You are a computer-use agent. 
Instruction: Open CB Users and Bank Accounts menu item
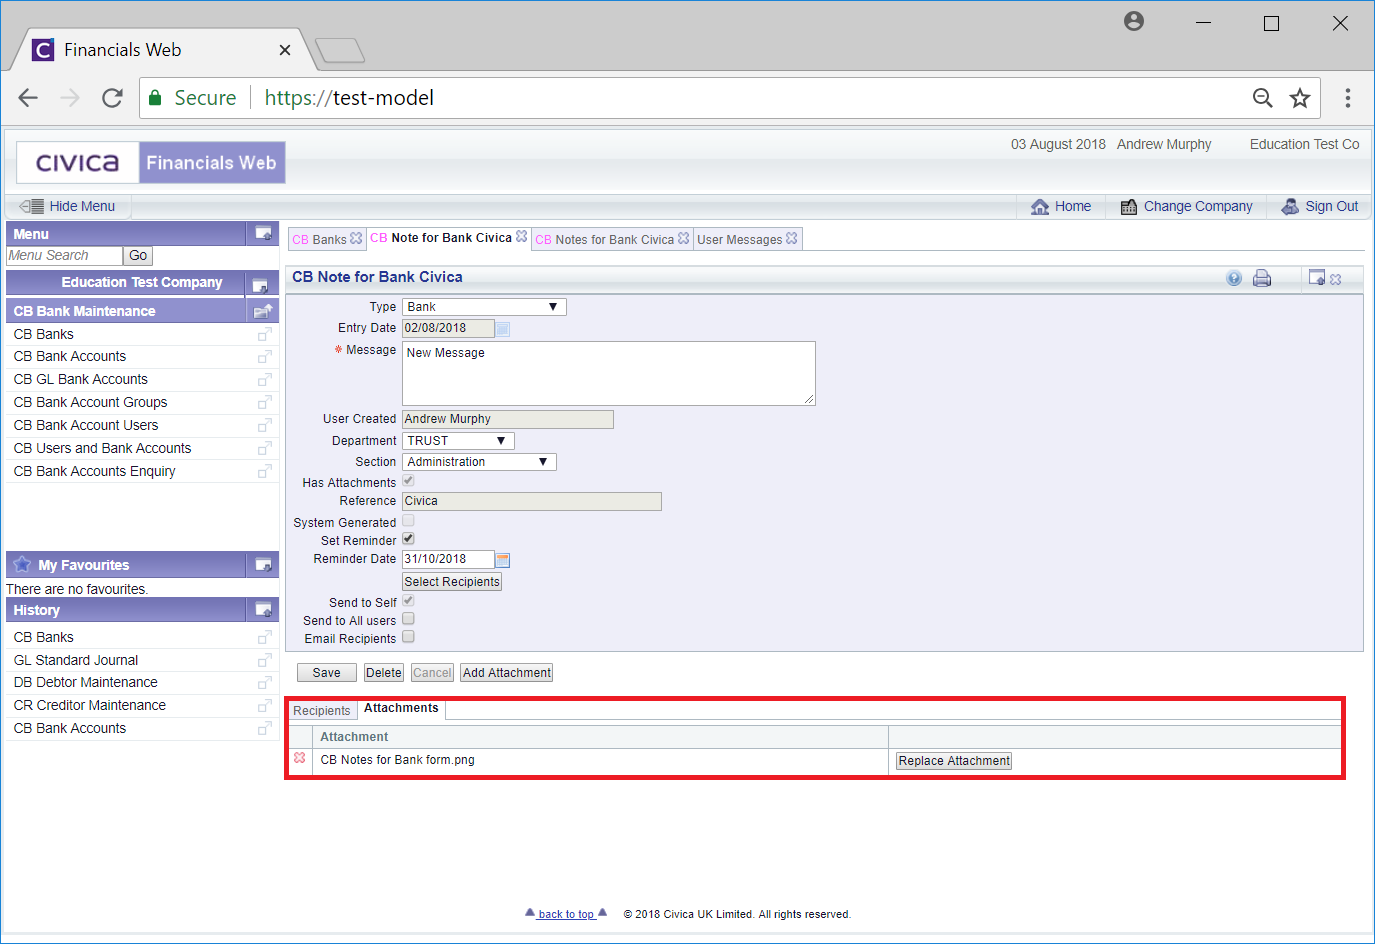[102, 448]
